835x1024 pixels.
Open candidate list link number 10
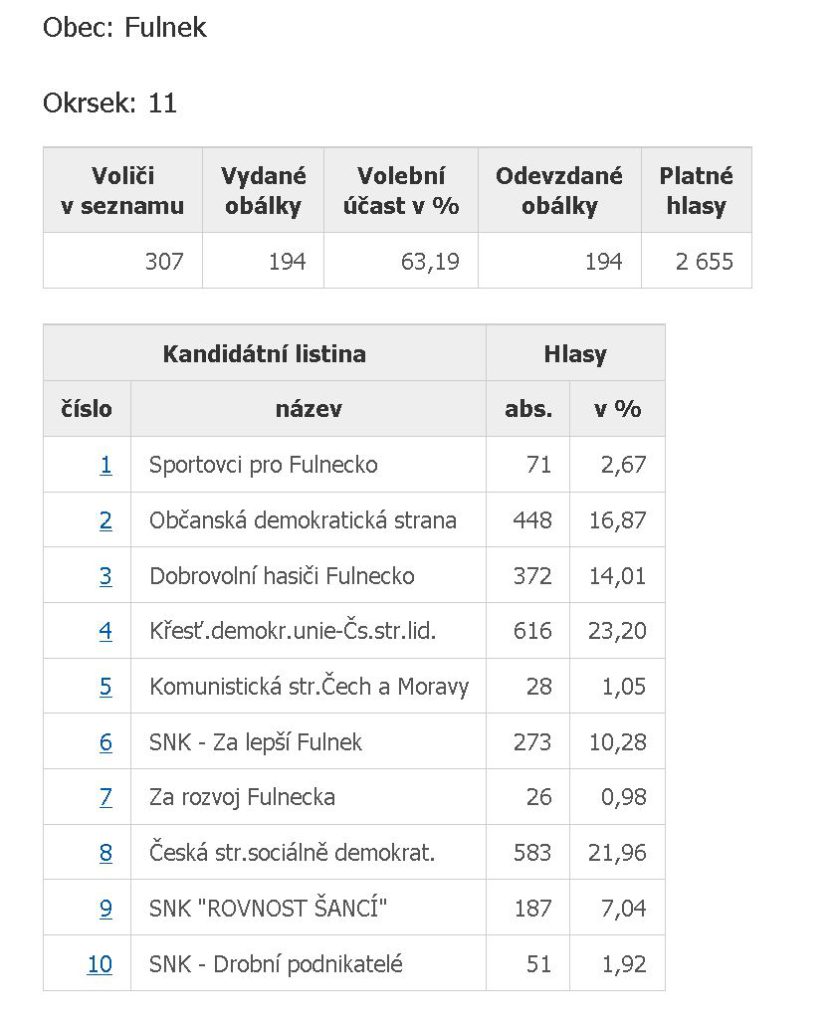pyautogui.click(x=99, y=963)
